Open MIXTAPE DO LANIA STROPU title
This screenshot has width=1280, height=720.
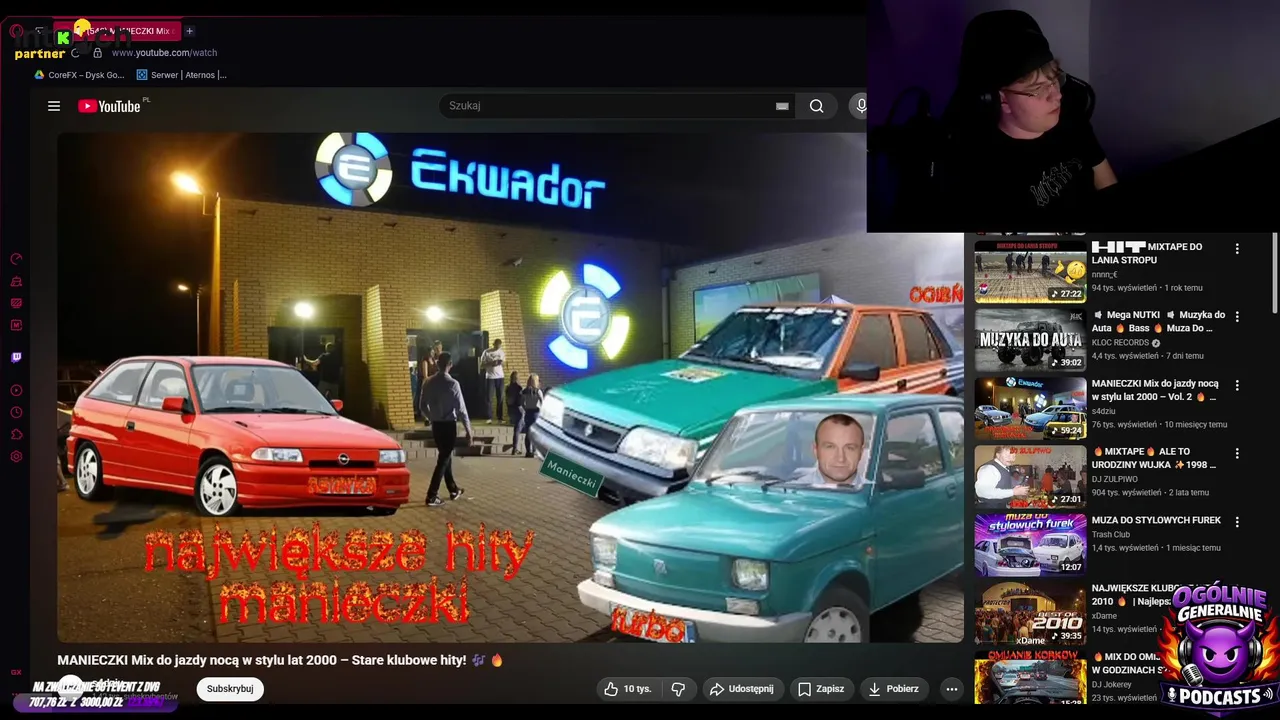pos(1147,253)
